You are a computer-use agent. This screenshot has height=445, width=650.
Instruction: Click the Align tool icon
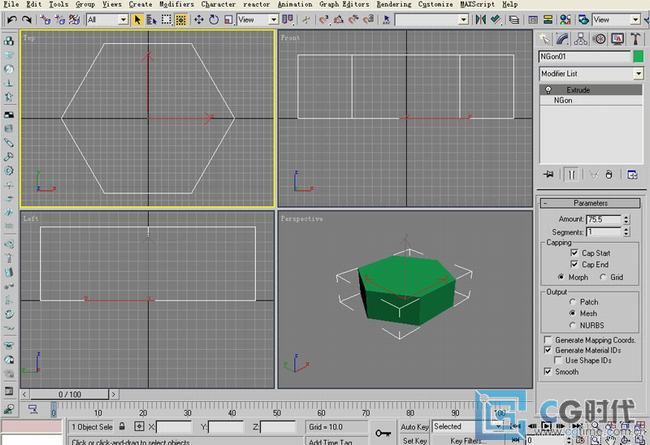(x=495, y=19)
